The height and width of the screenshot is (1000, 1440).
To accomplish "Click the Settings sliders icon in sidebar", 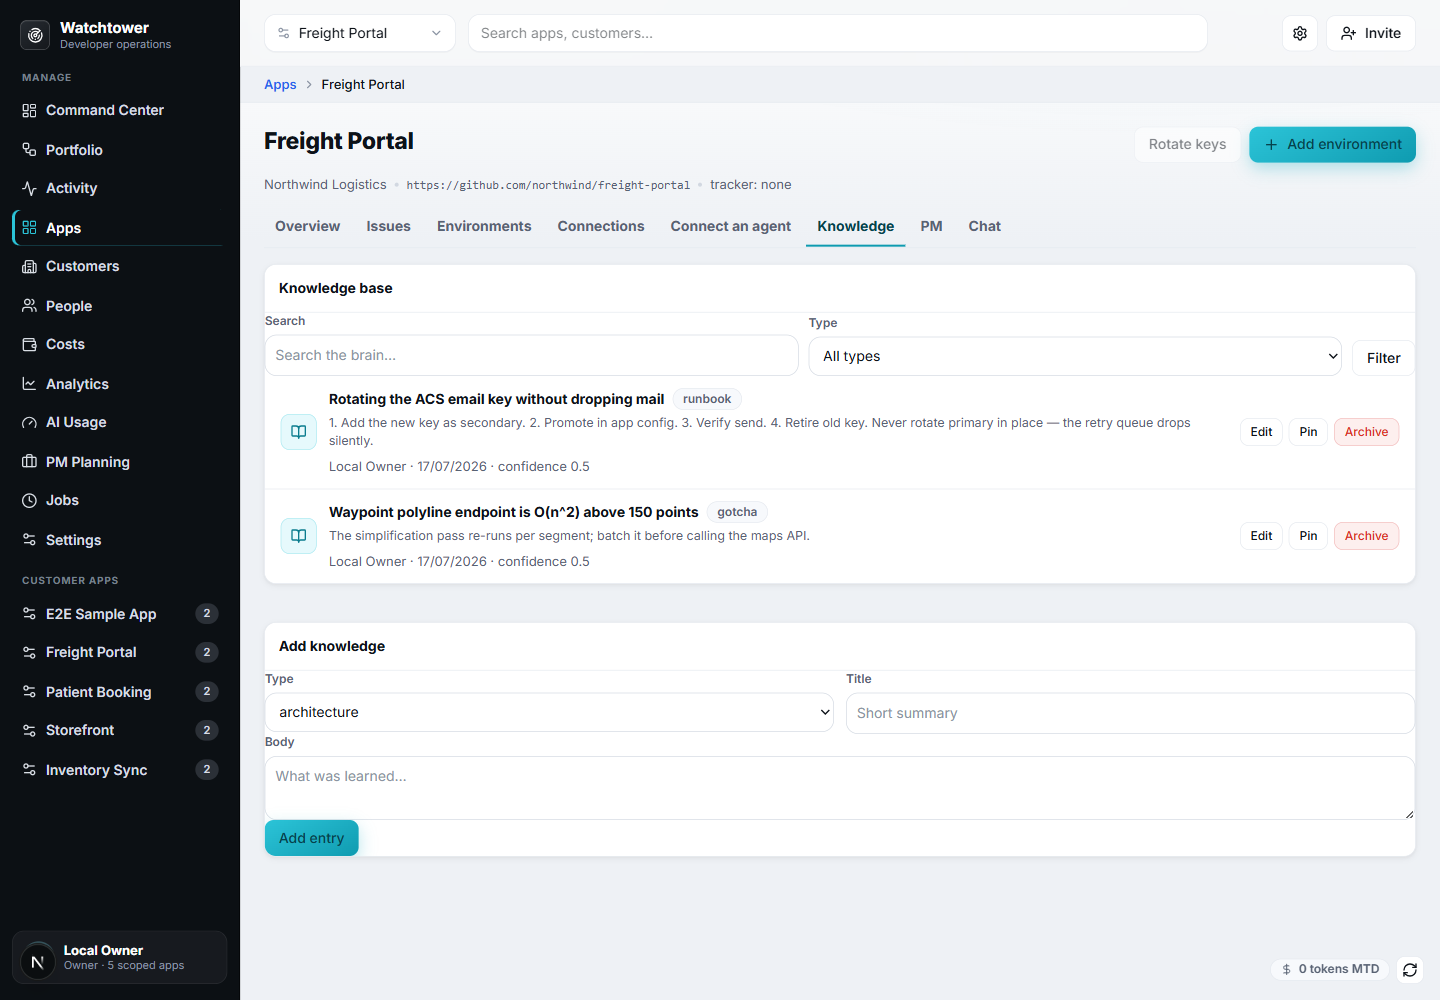I will click(x=29, y=540).
